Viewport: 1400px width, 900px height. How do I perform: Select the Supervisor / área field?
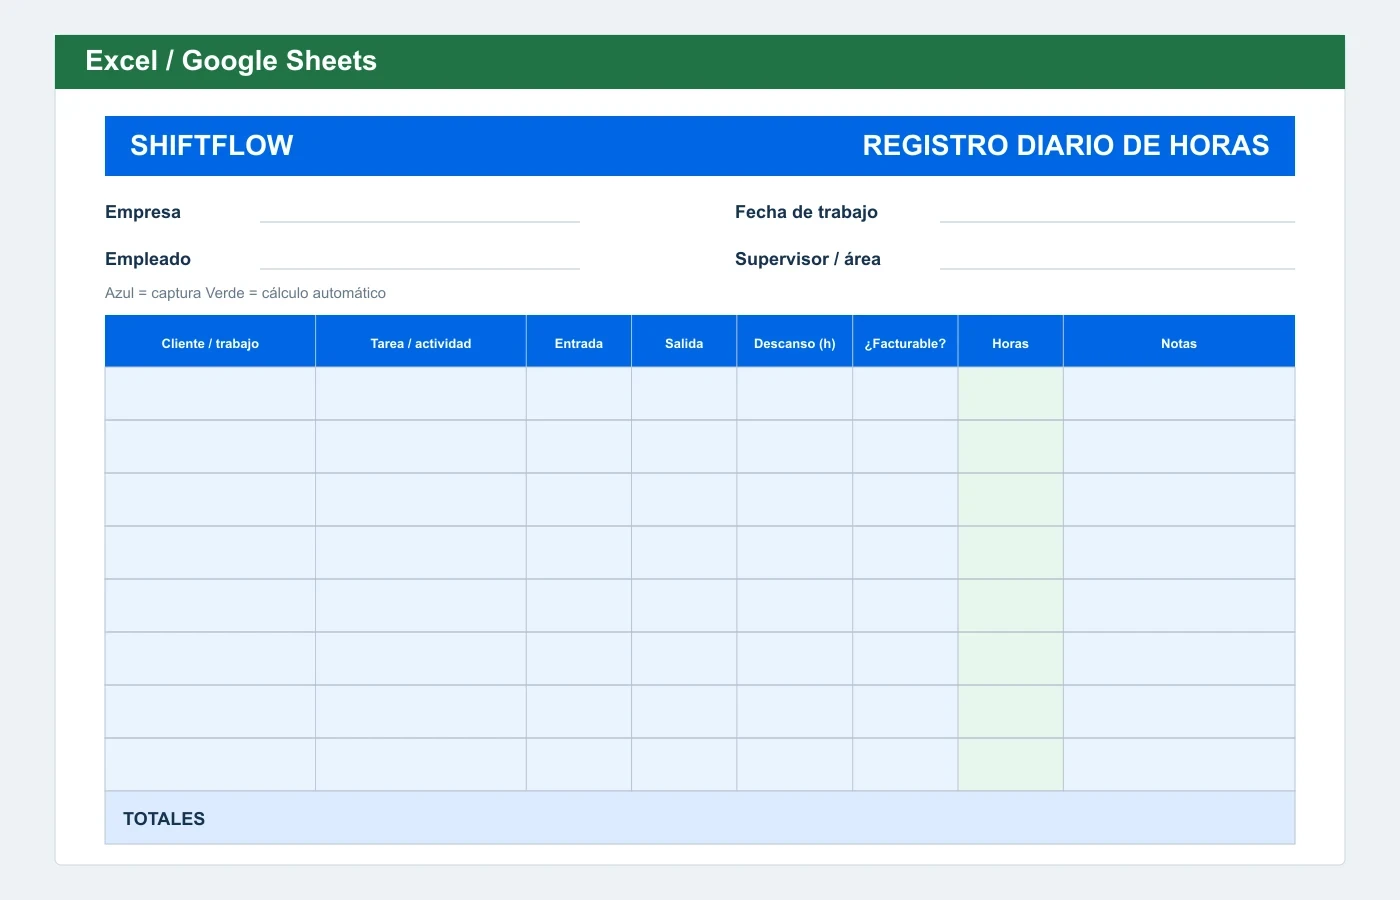pyautogui.click(x=1117, y=259)
